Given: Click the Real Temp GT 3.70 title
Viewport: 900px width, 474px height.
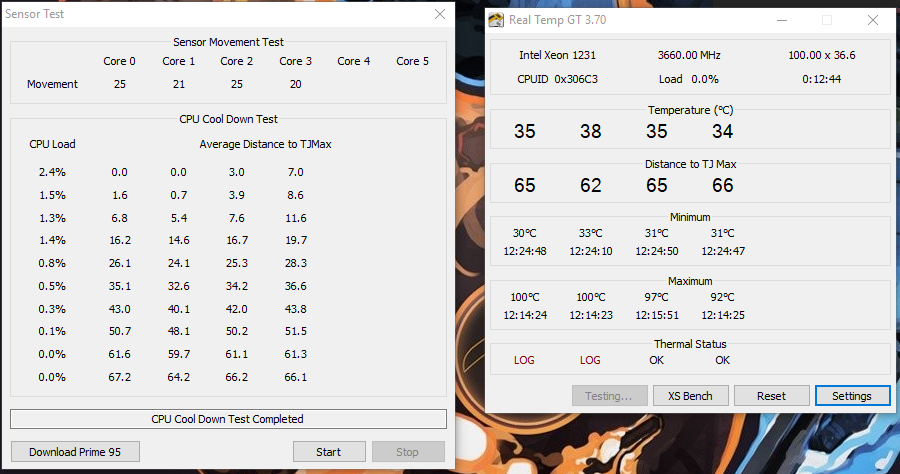Looking at the screenshot, I should (x=557, y=20).
